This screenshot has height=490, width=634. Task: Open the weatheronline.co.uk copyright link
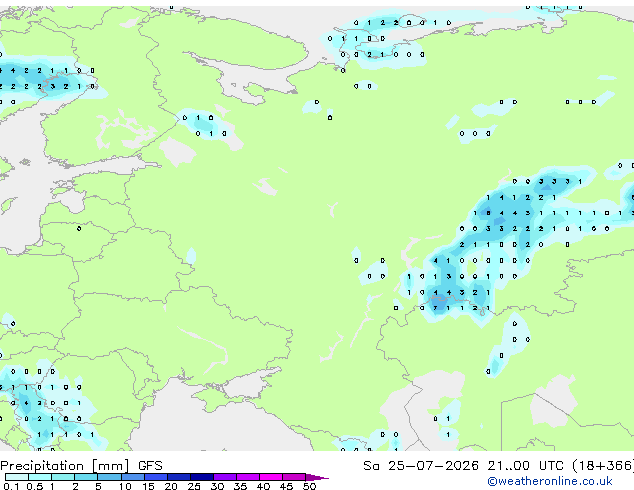(x=550, y=481)
